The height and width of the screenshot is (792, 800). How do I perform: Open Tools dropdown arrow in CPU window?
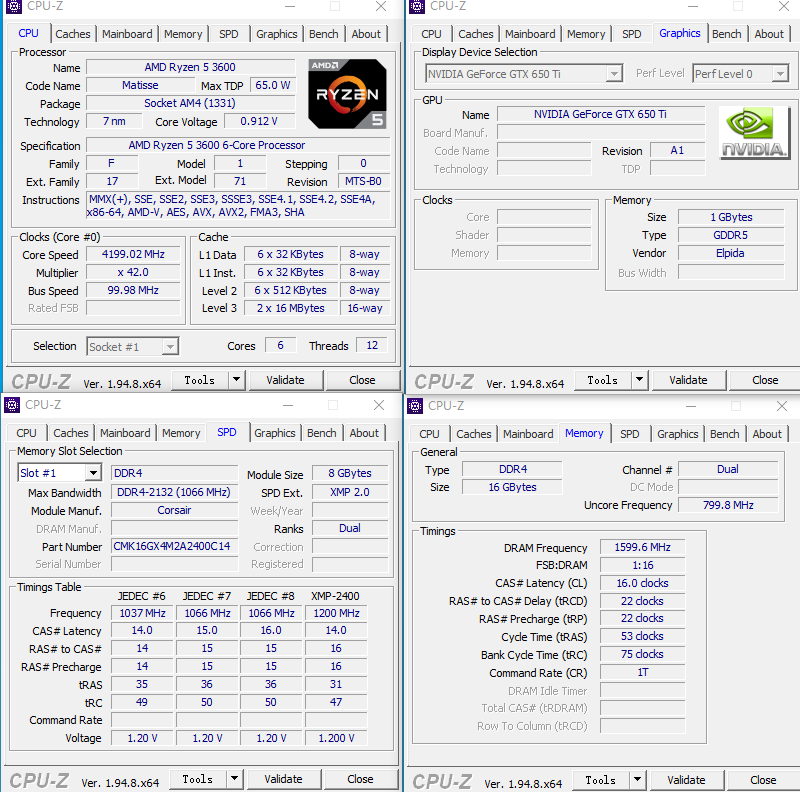(x=236, y=380)
